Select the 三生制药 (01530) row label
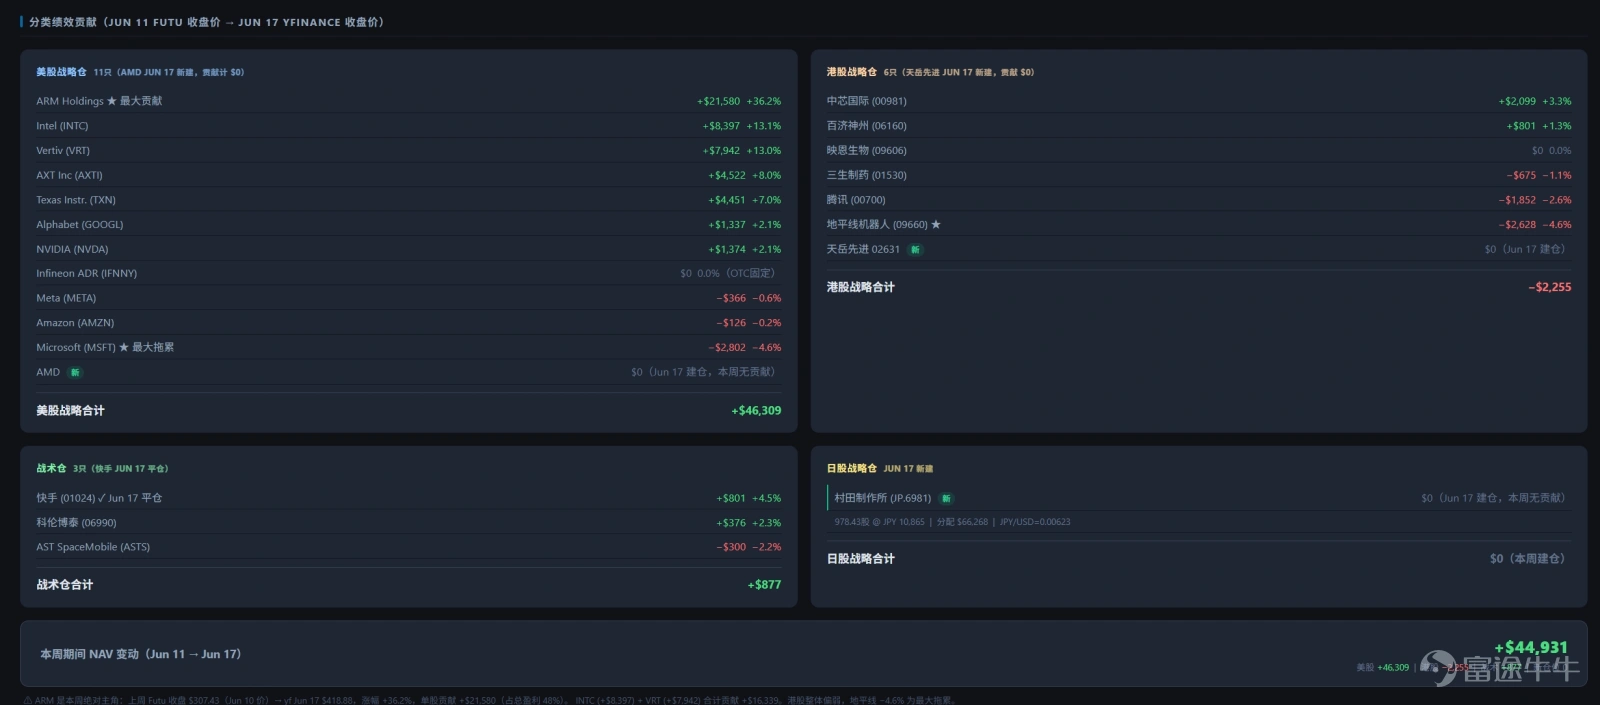This screenshot has height=705, width=1600. tap(867, 175)
